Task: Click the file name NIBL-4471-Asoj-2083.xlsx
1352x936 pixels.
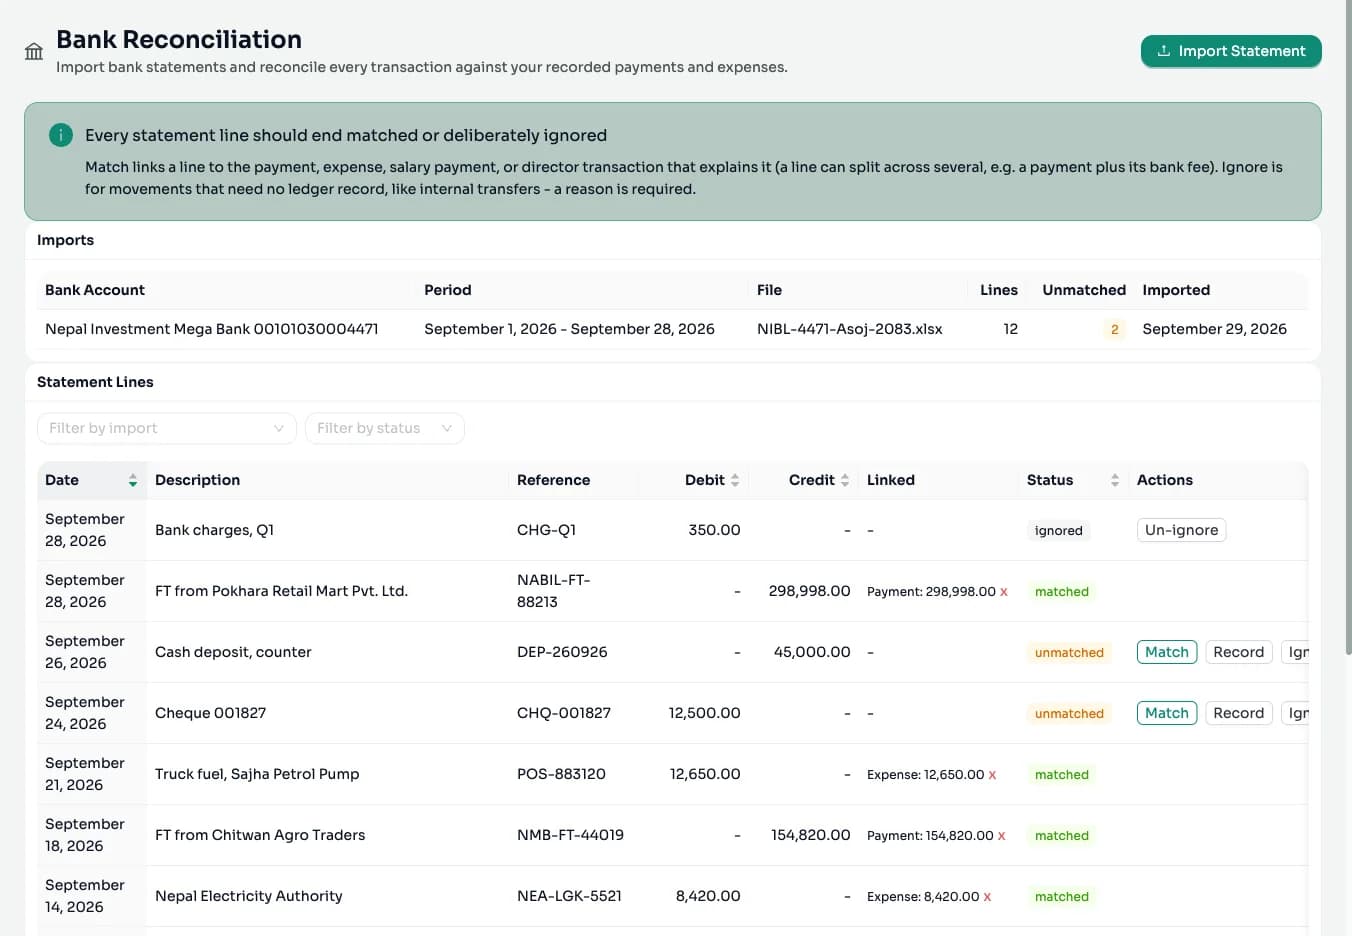Action: tap(849, 329)
